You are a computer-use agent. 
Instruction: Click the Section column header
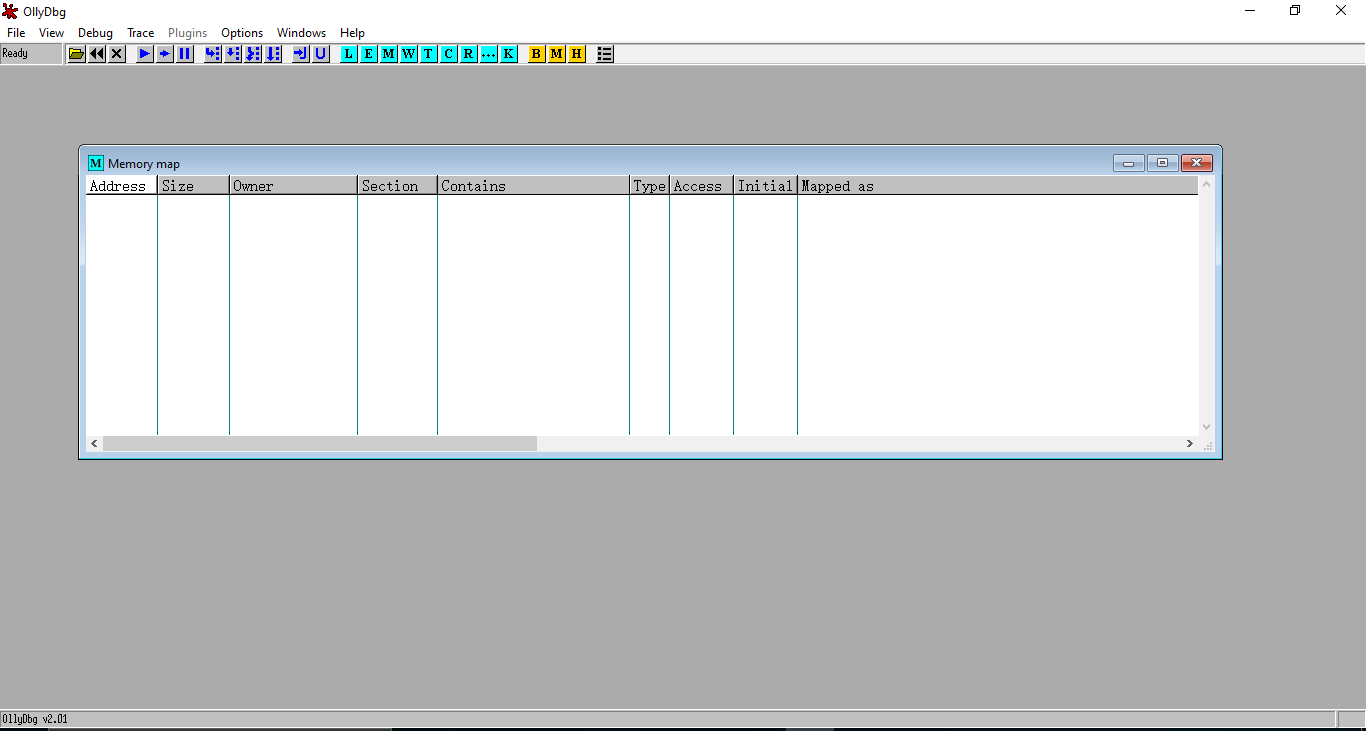click(x=397, y=186)
